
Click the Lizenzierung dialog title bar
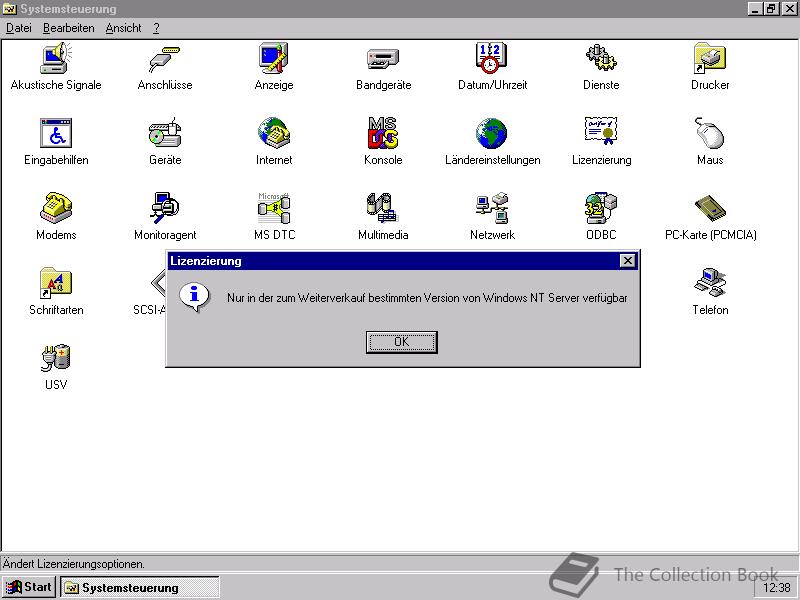[403, 261]
